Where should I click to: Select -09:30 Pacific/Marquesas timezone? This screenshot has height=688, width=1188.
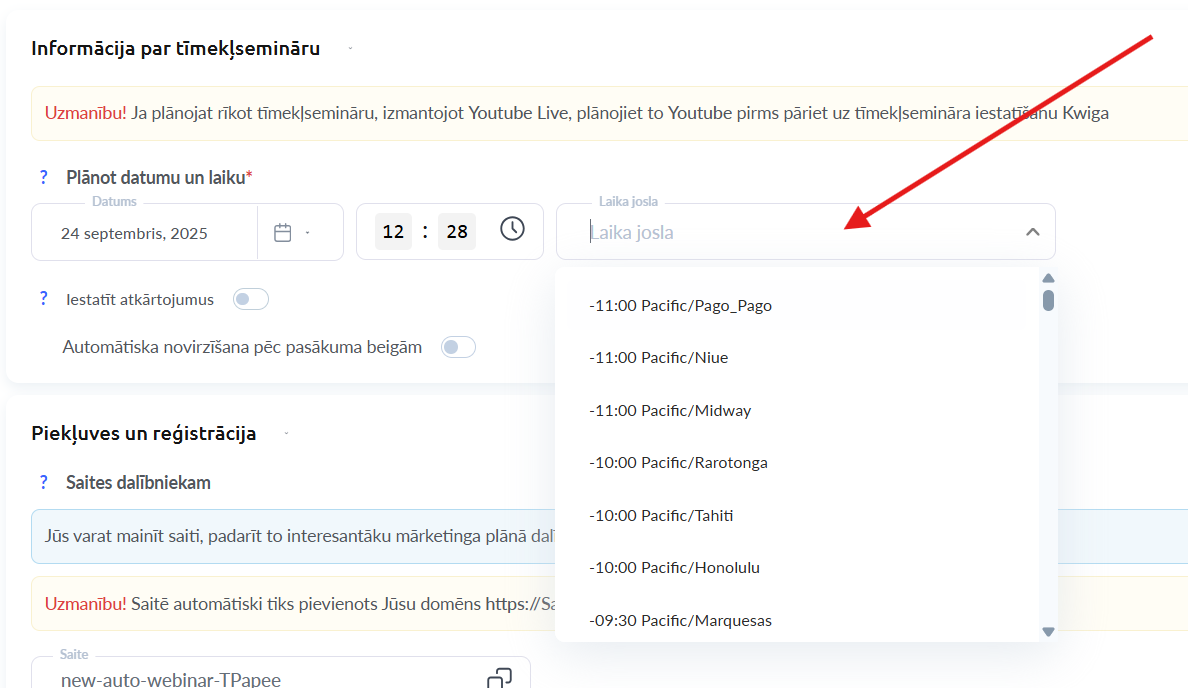click(680, 621)
